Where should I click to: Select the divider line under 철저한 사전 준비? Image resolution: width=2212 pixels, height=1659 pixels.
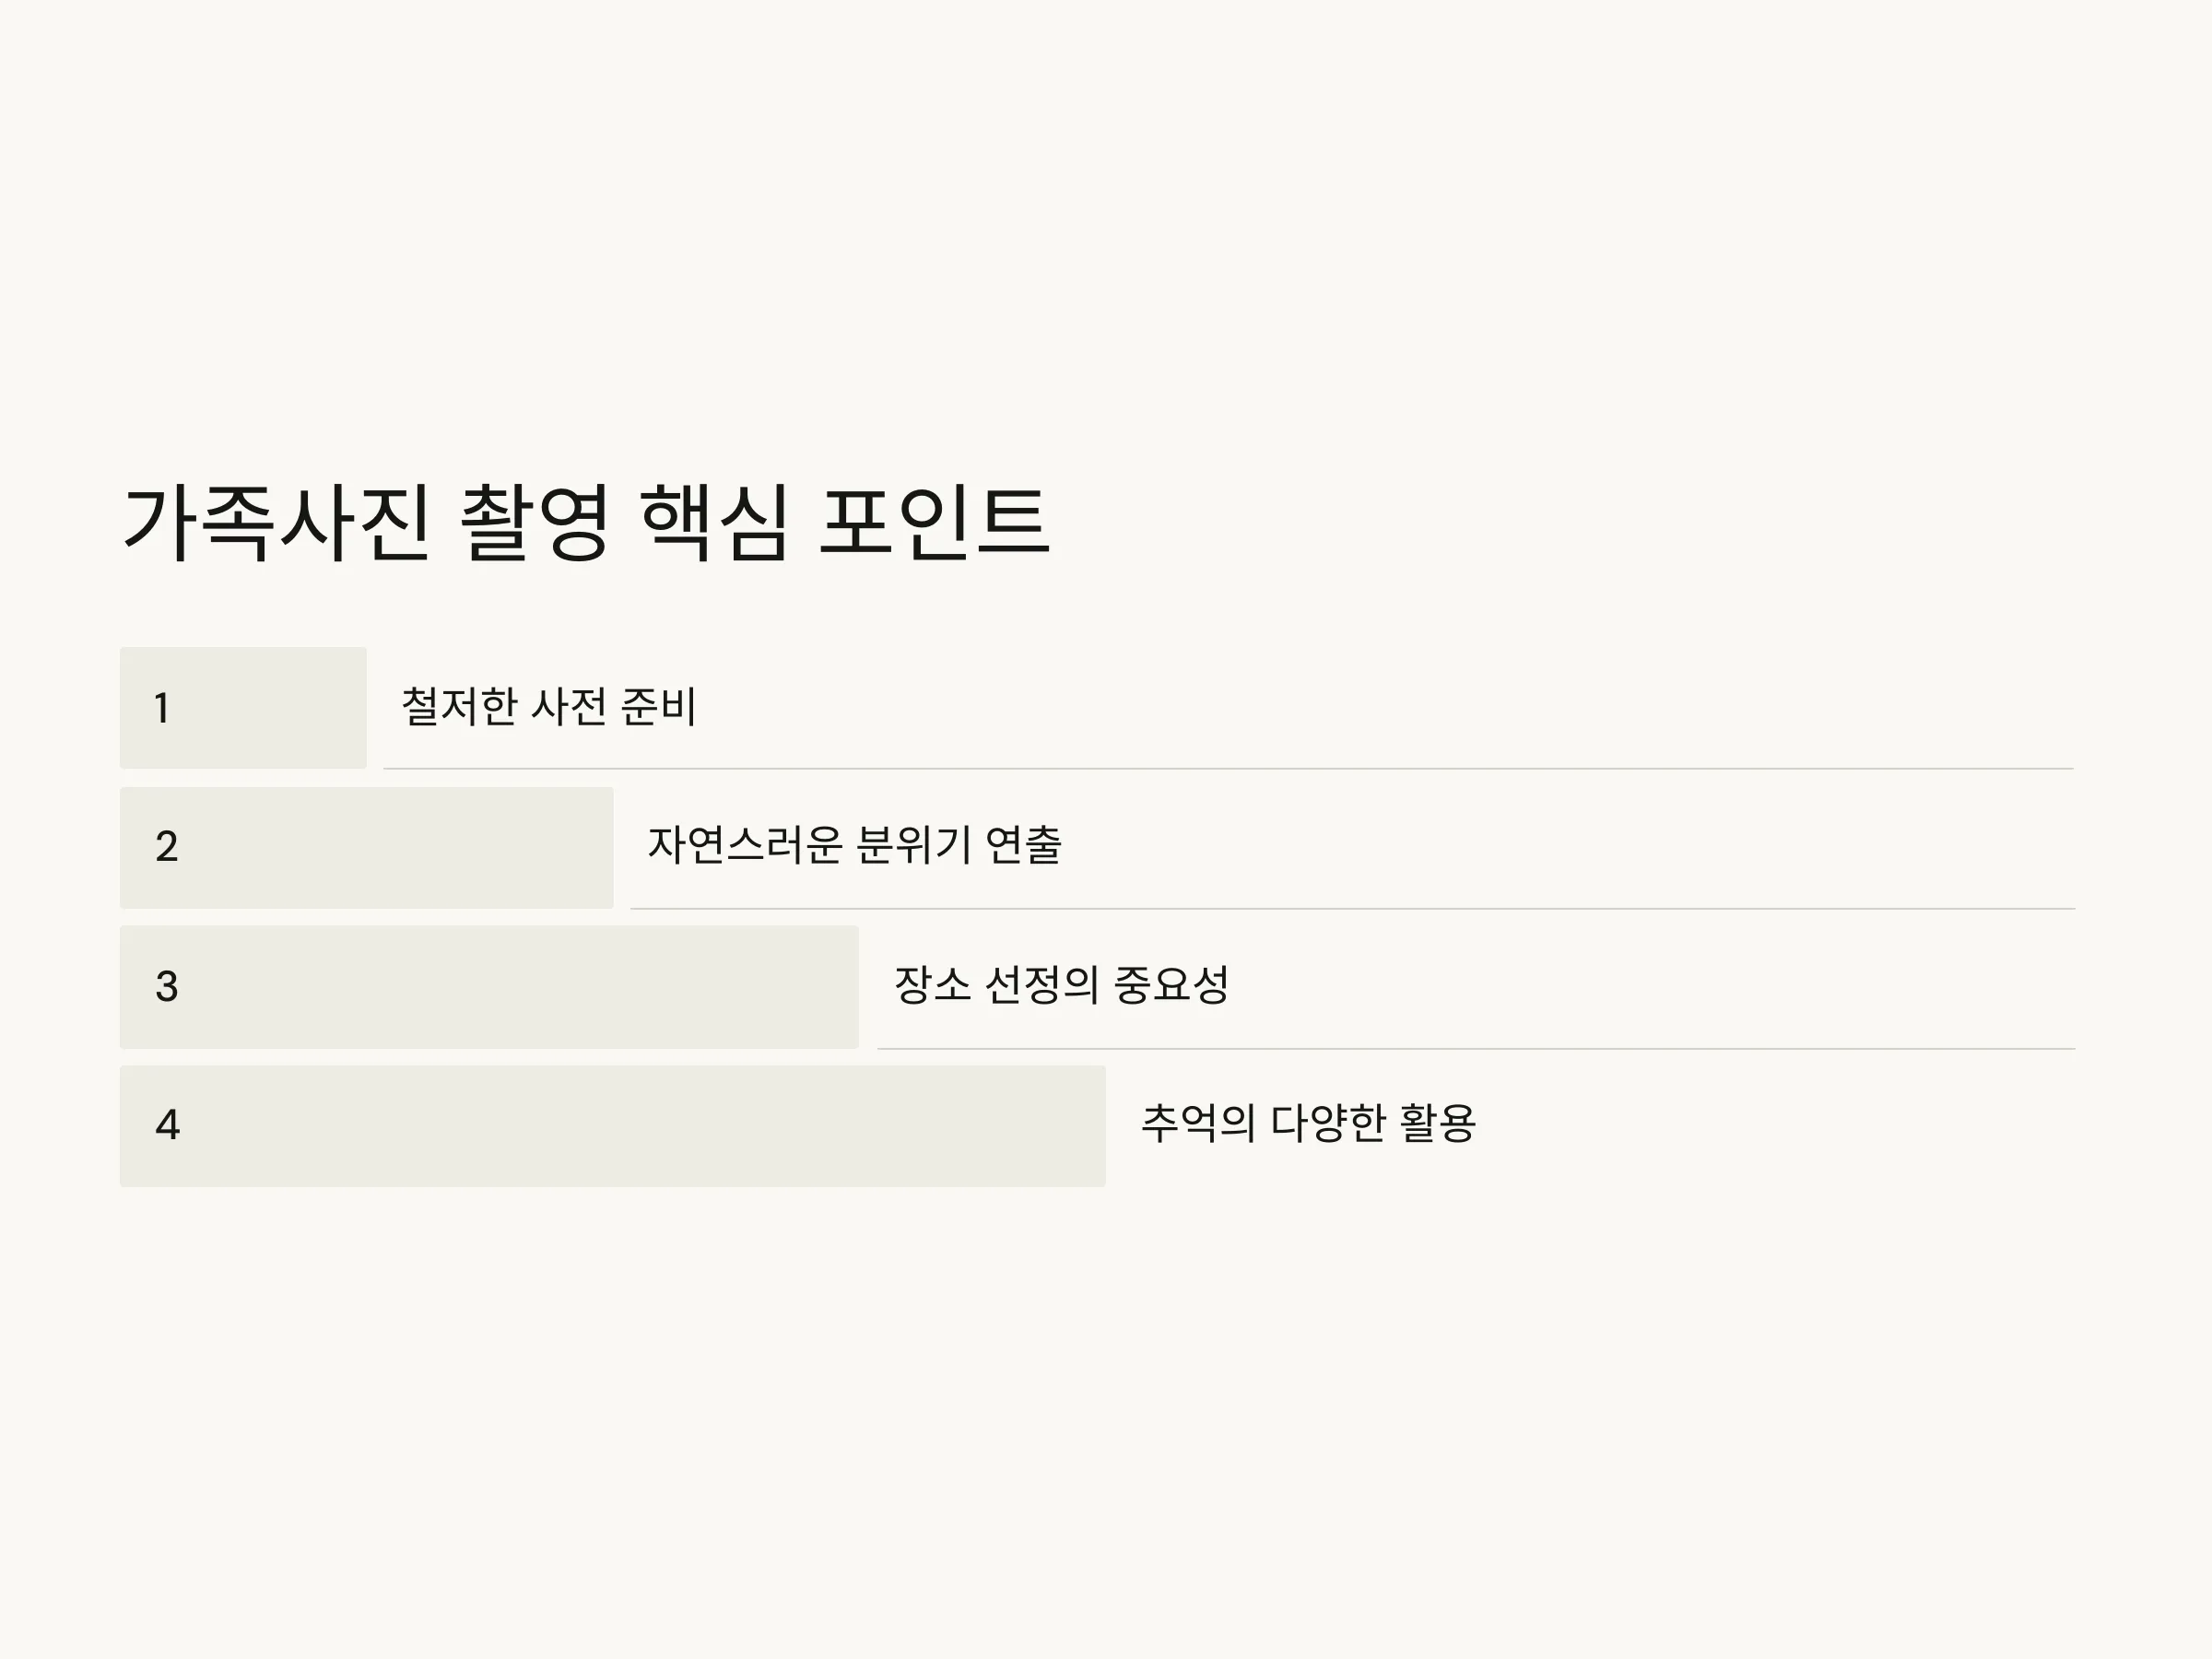(x=1229, y=769)
